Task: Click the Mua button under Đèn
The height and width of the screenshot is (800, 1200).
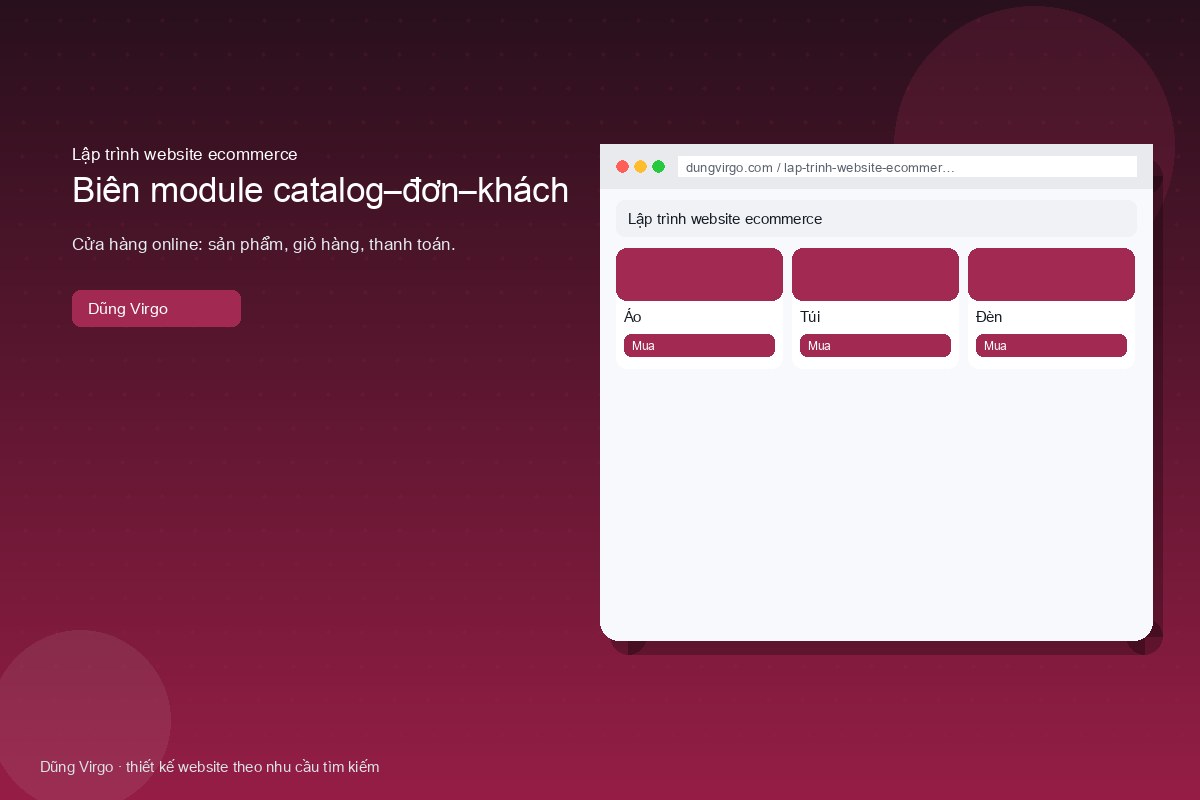Action: [1051, 346]
